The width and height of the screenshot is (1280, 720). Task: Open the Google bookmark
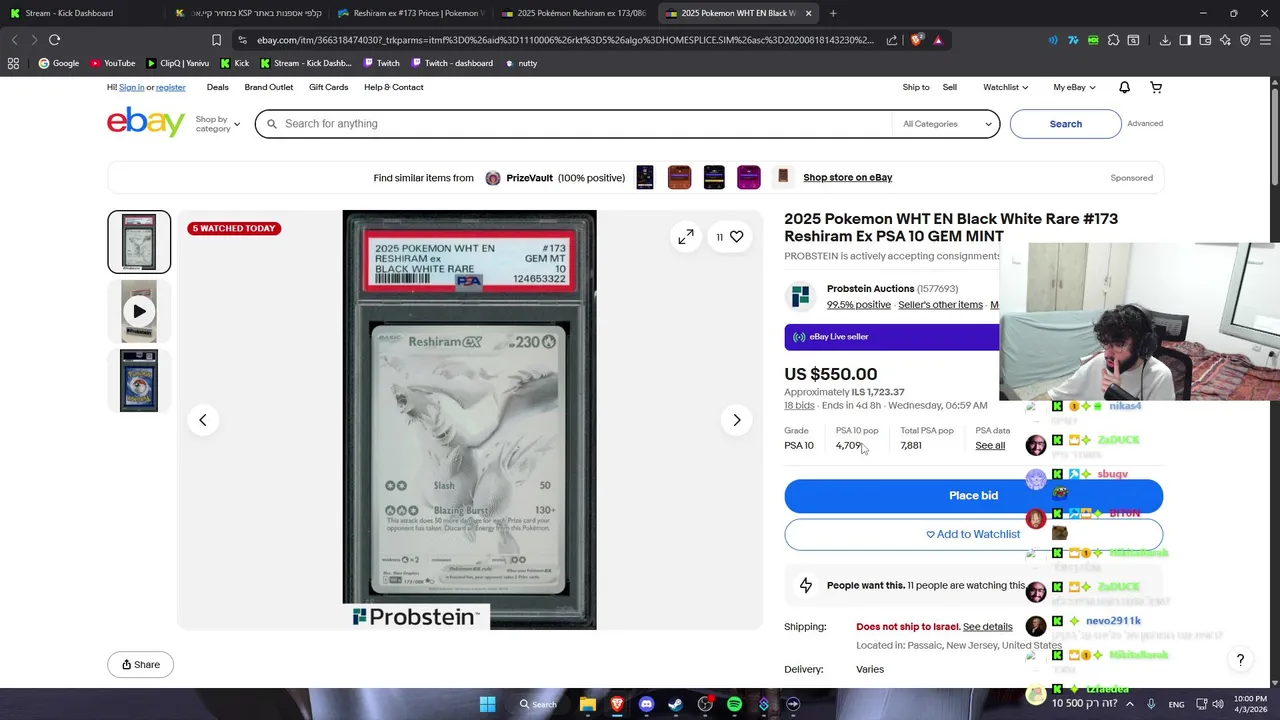coord(59,63)
